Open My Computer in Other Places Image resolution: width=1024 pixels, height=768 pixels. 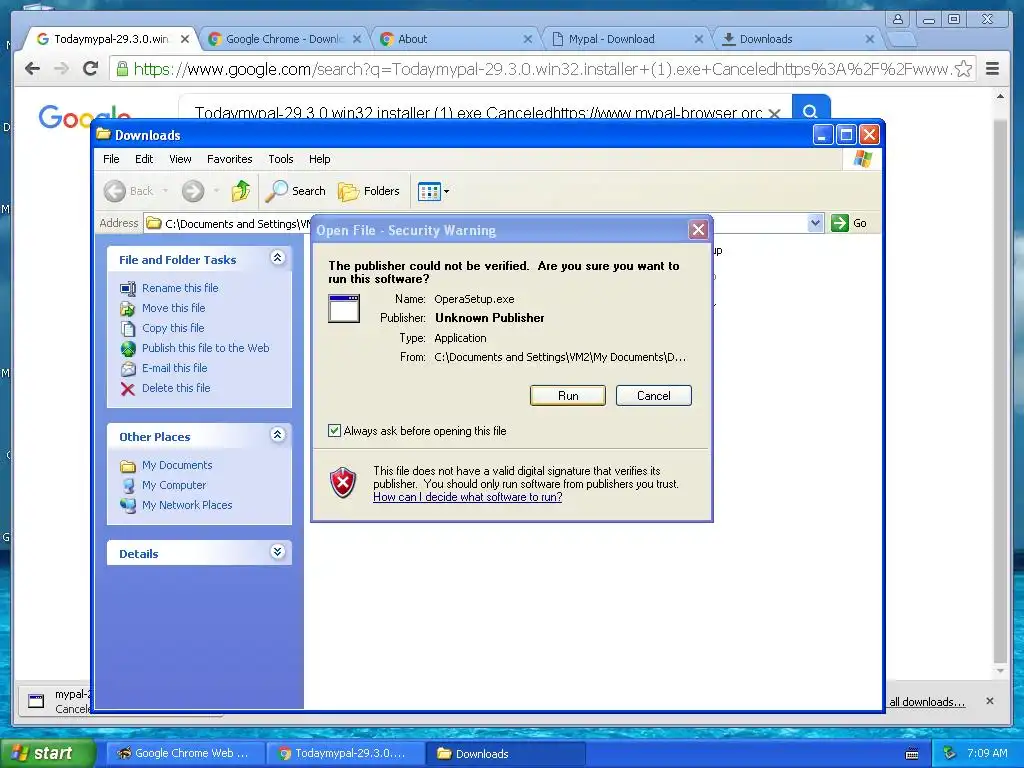[174, 485]
